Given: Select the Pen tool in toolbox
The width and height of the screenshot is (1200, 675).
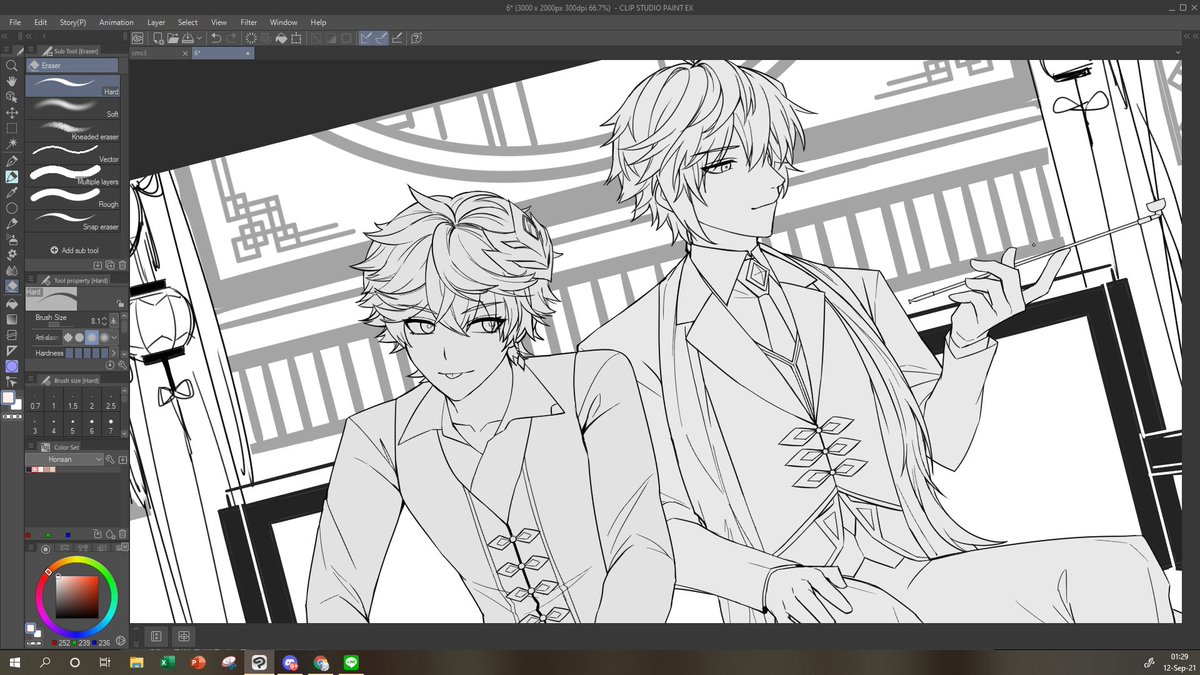Looking at the screenshot, I should tap(12, 161).
